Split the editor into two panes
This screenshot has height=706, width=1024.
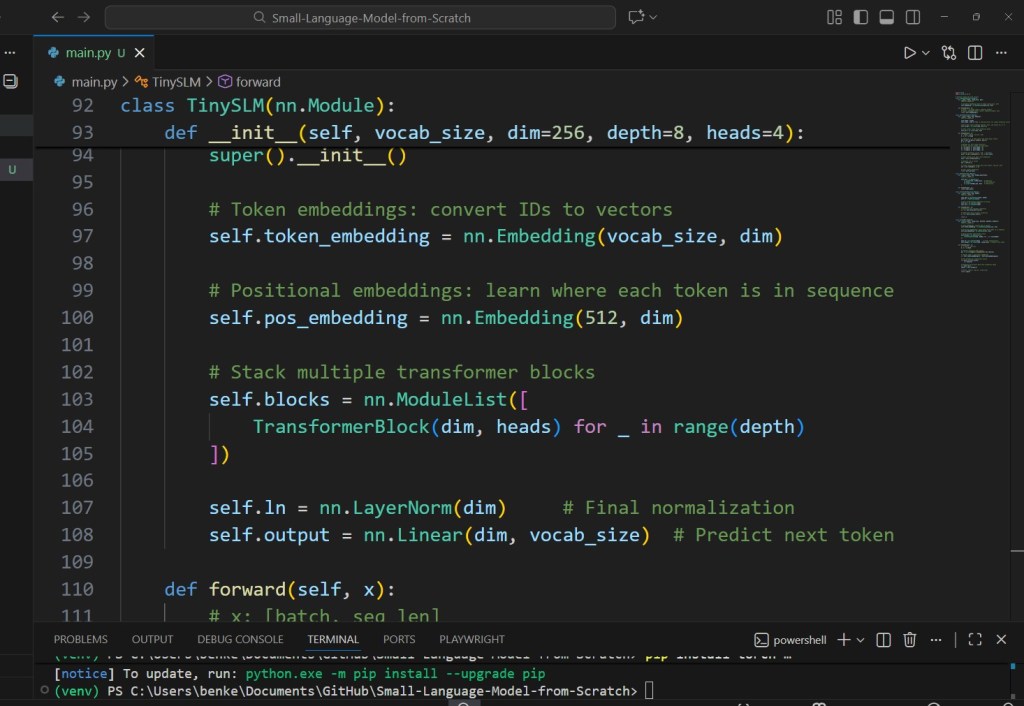(973, 52)
